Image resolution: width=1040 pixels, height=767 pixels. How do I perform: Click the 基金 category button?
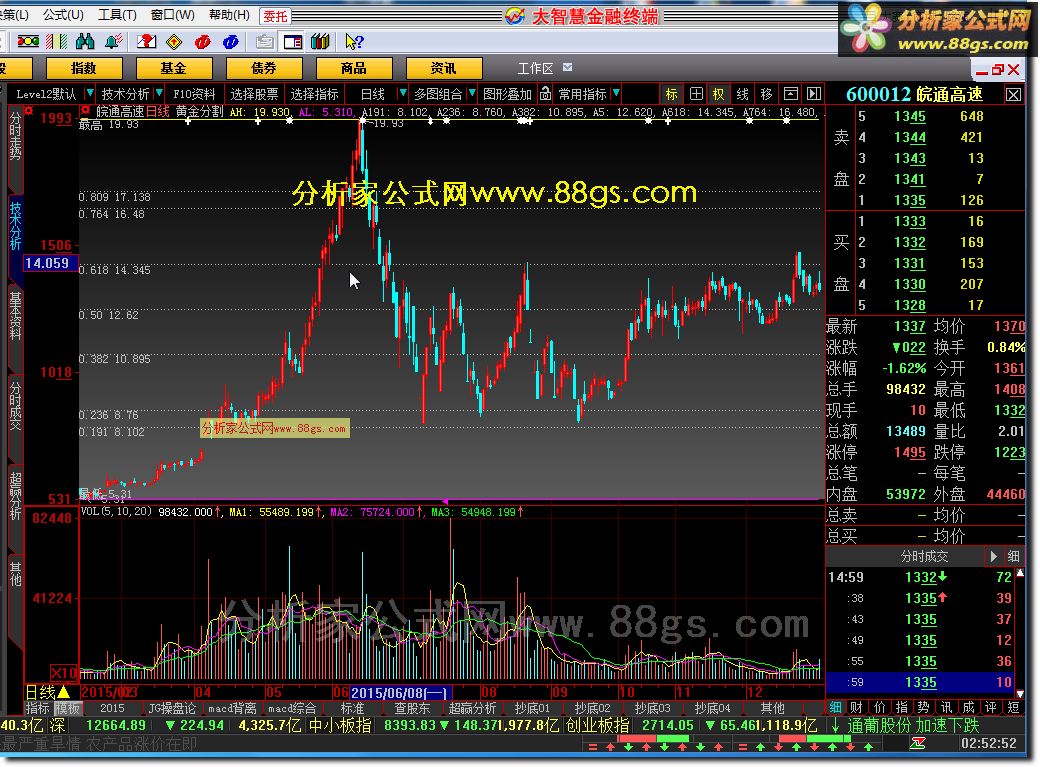tap(174, 68)
